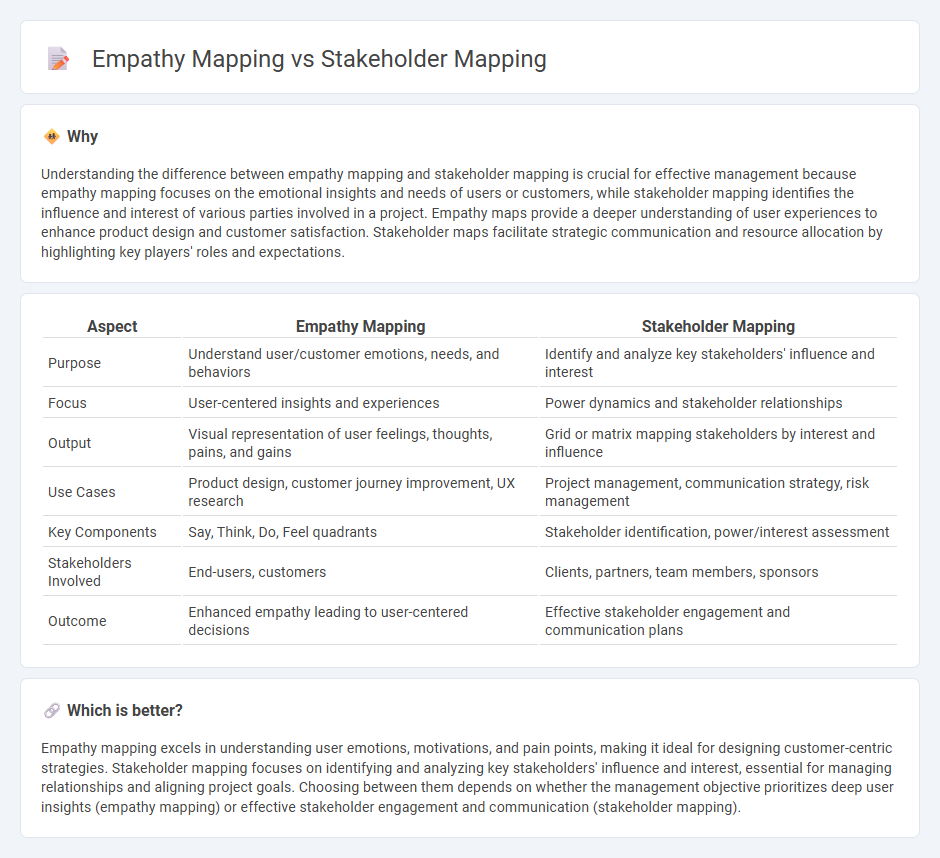Click the 'Which is better?' heading
940x858 pixels.
[x=125, y=711]
